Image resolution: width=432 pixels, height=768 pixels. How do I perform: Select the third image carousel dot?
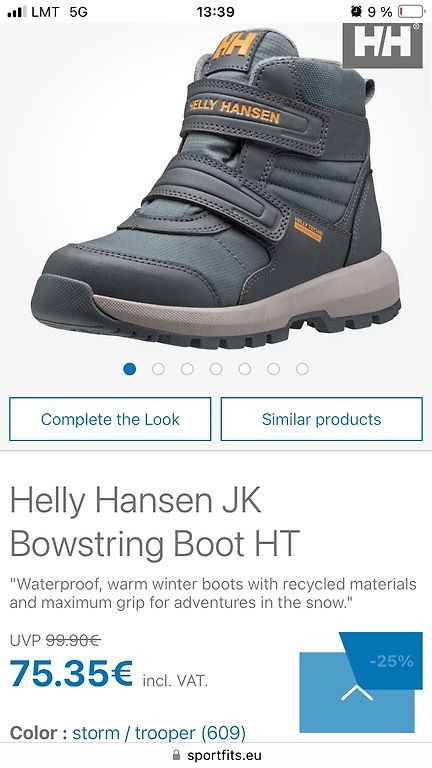[x=187, y=369]
